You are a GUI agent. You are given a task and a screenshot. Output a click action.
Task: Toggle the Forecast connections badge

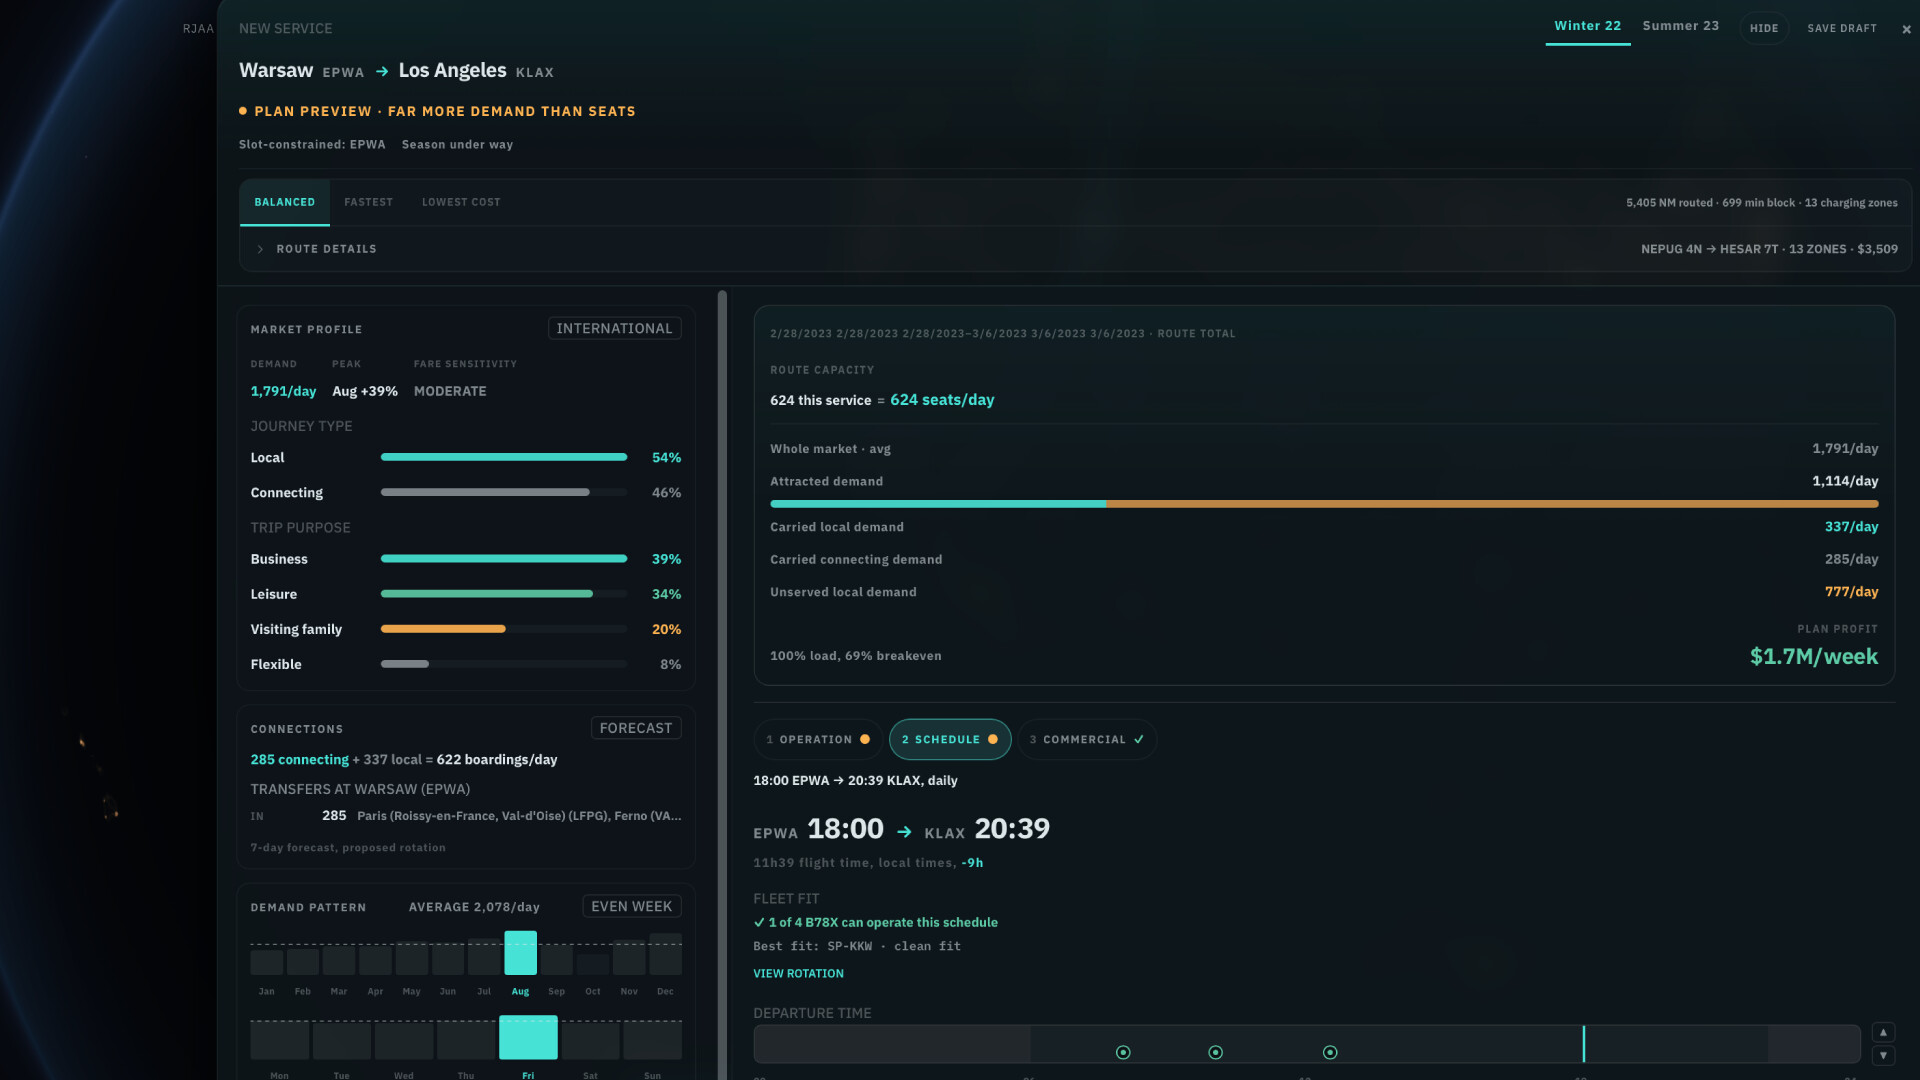click(x=636, y=728)
